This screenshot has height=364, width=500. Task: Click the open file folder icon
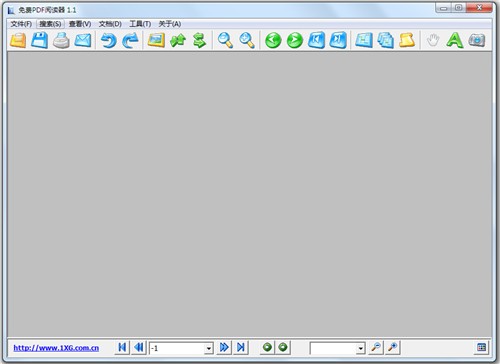pyautogui.click(x=18, y=40)
